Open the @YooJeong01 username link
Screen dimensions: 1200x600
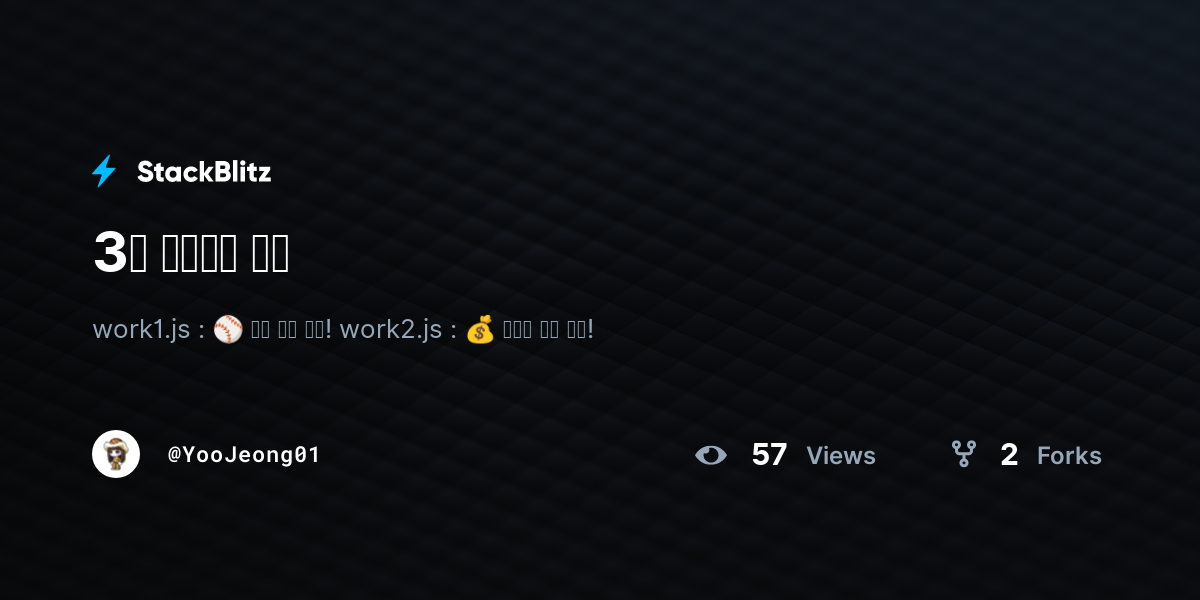[244, 455]
